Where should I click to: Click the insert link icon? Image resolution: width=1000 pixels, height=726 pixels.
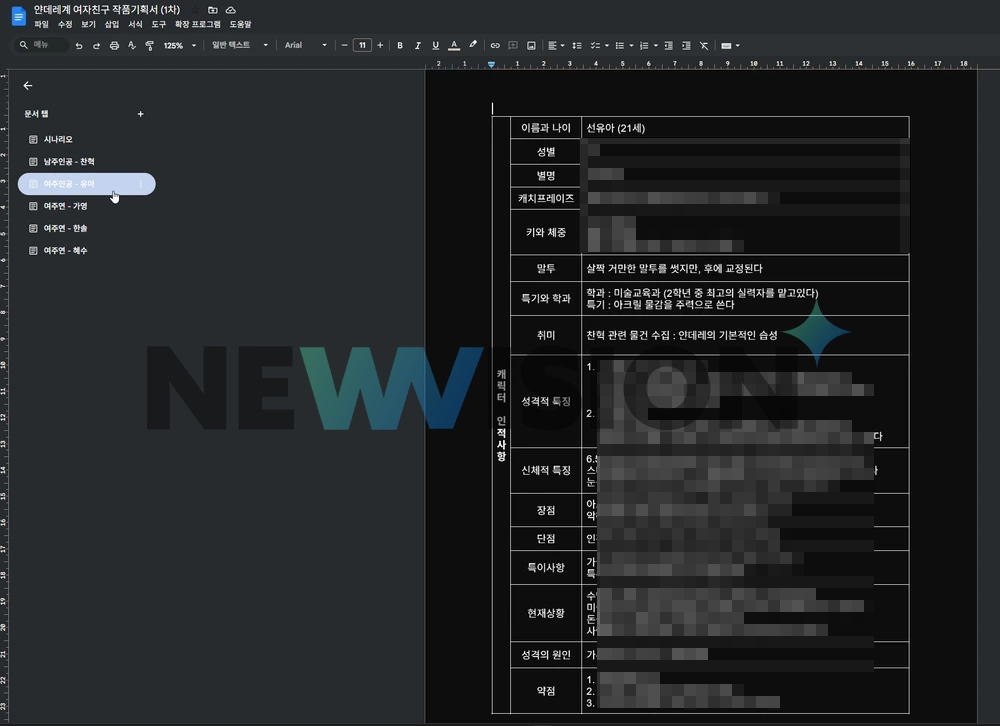point(494,46)
